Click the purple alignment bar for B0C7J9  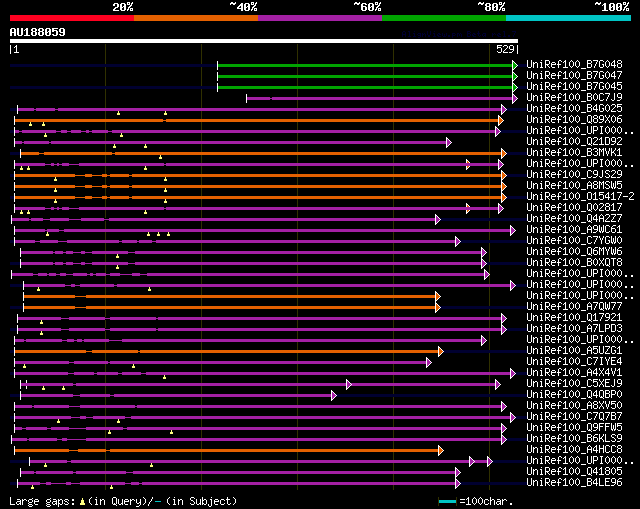click(380, 98)
